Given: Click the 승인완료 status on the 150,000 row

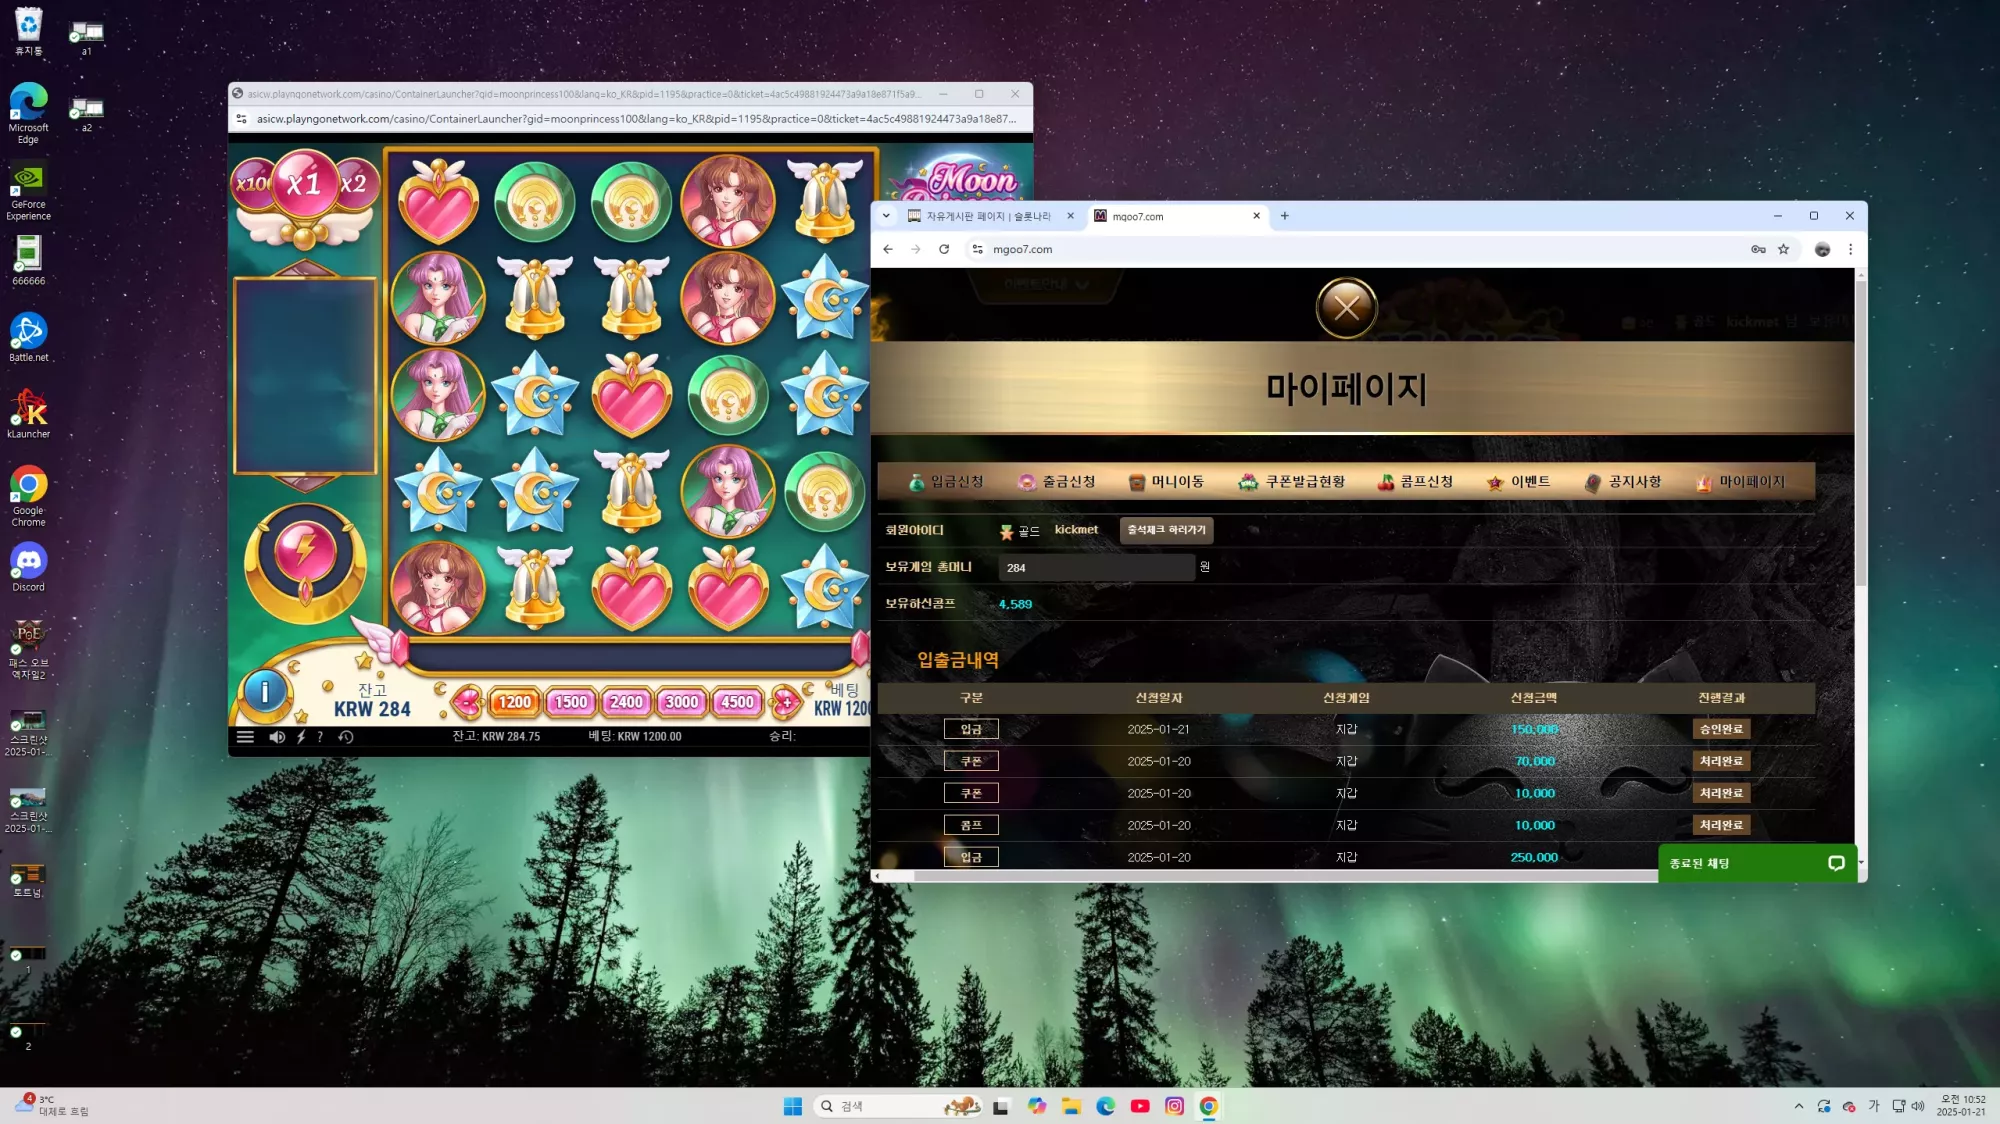Looking at the screenshot, I should [x=1721, y=729].
